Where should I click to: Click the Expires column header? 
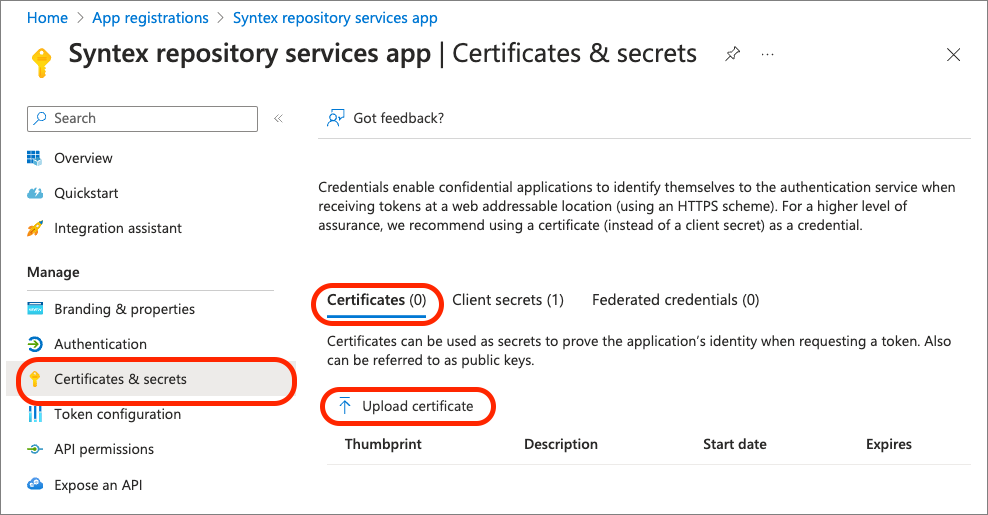point(888,444)
